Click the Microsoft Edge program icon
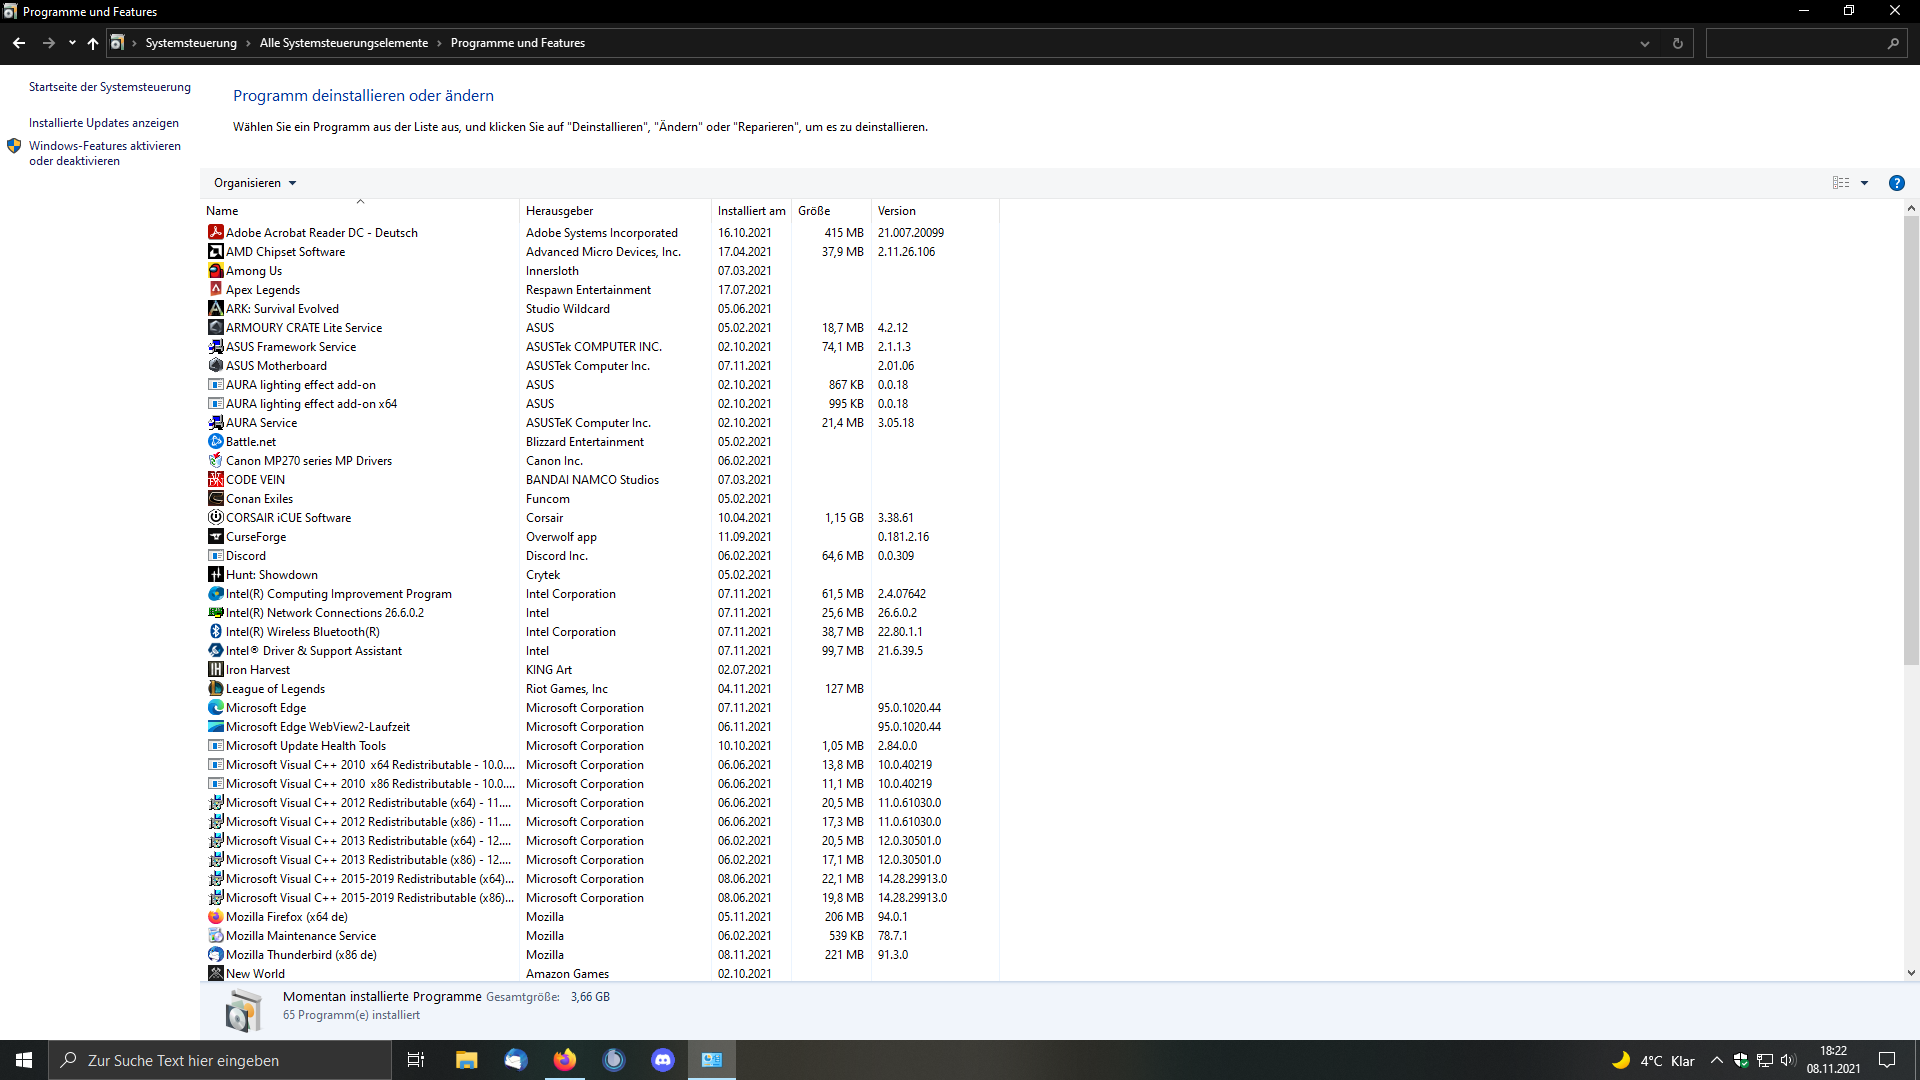The width and height of the screenshot is (1920, 1080). coord(215,707)
